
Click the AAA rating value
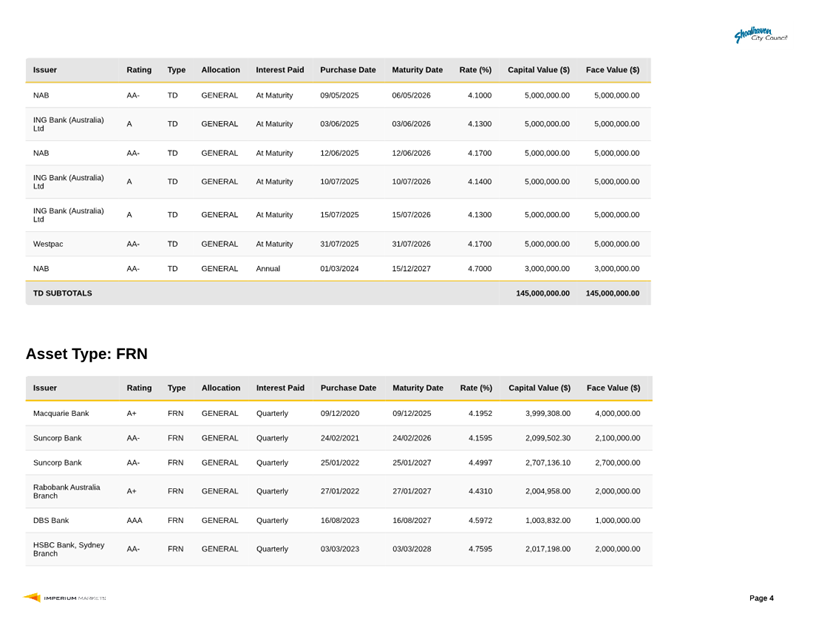(134, 520)
